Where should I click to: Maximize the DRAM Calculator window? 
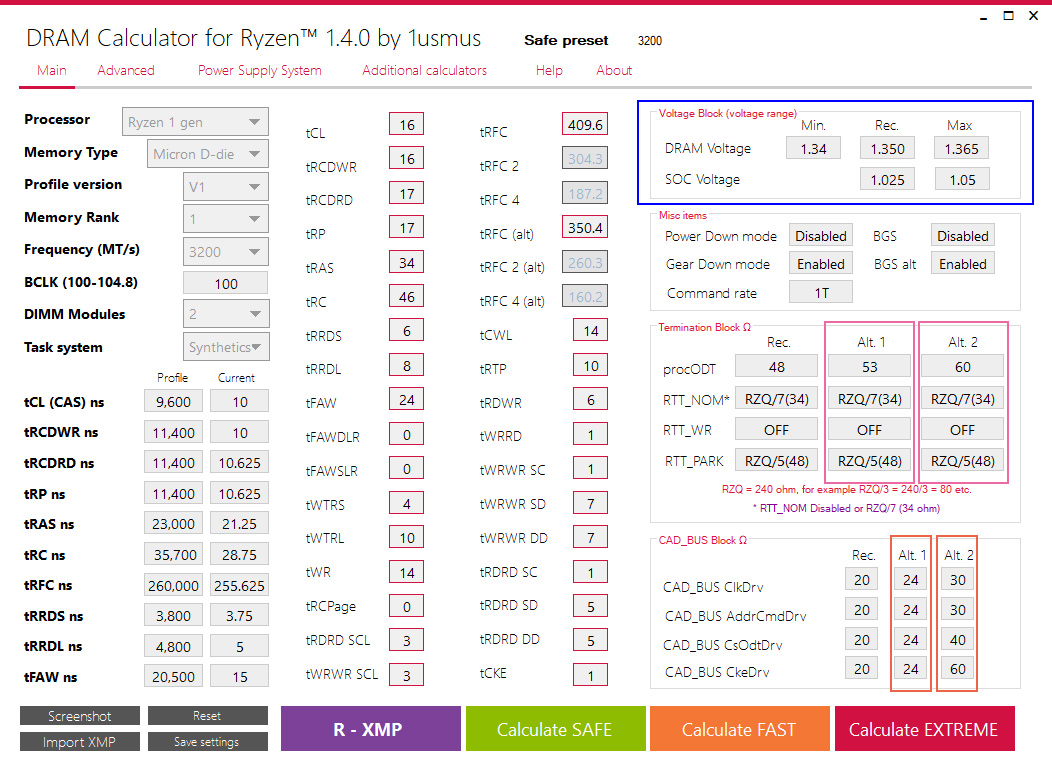click(x=1008, y=15)
